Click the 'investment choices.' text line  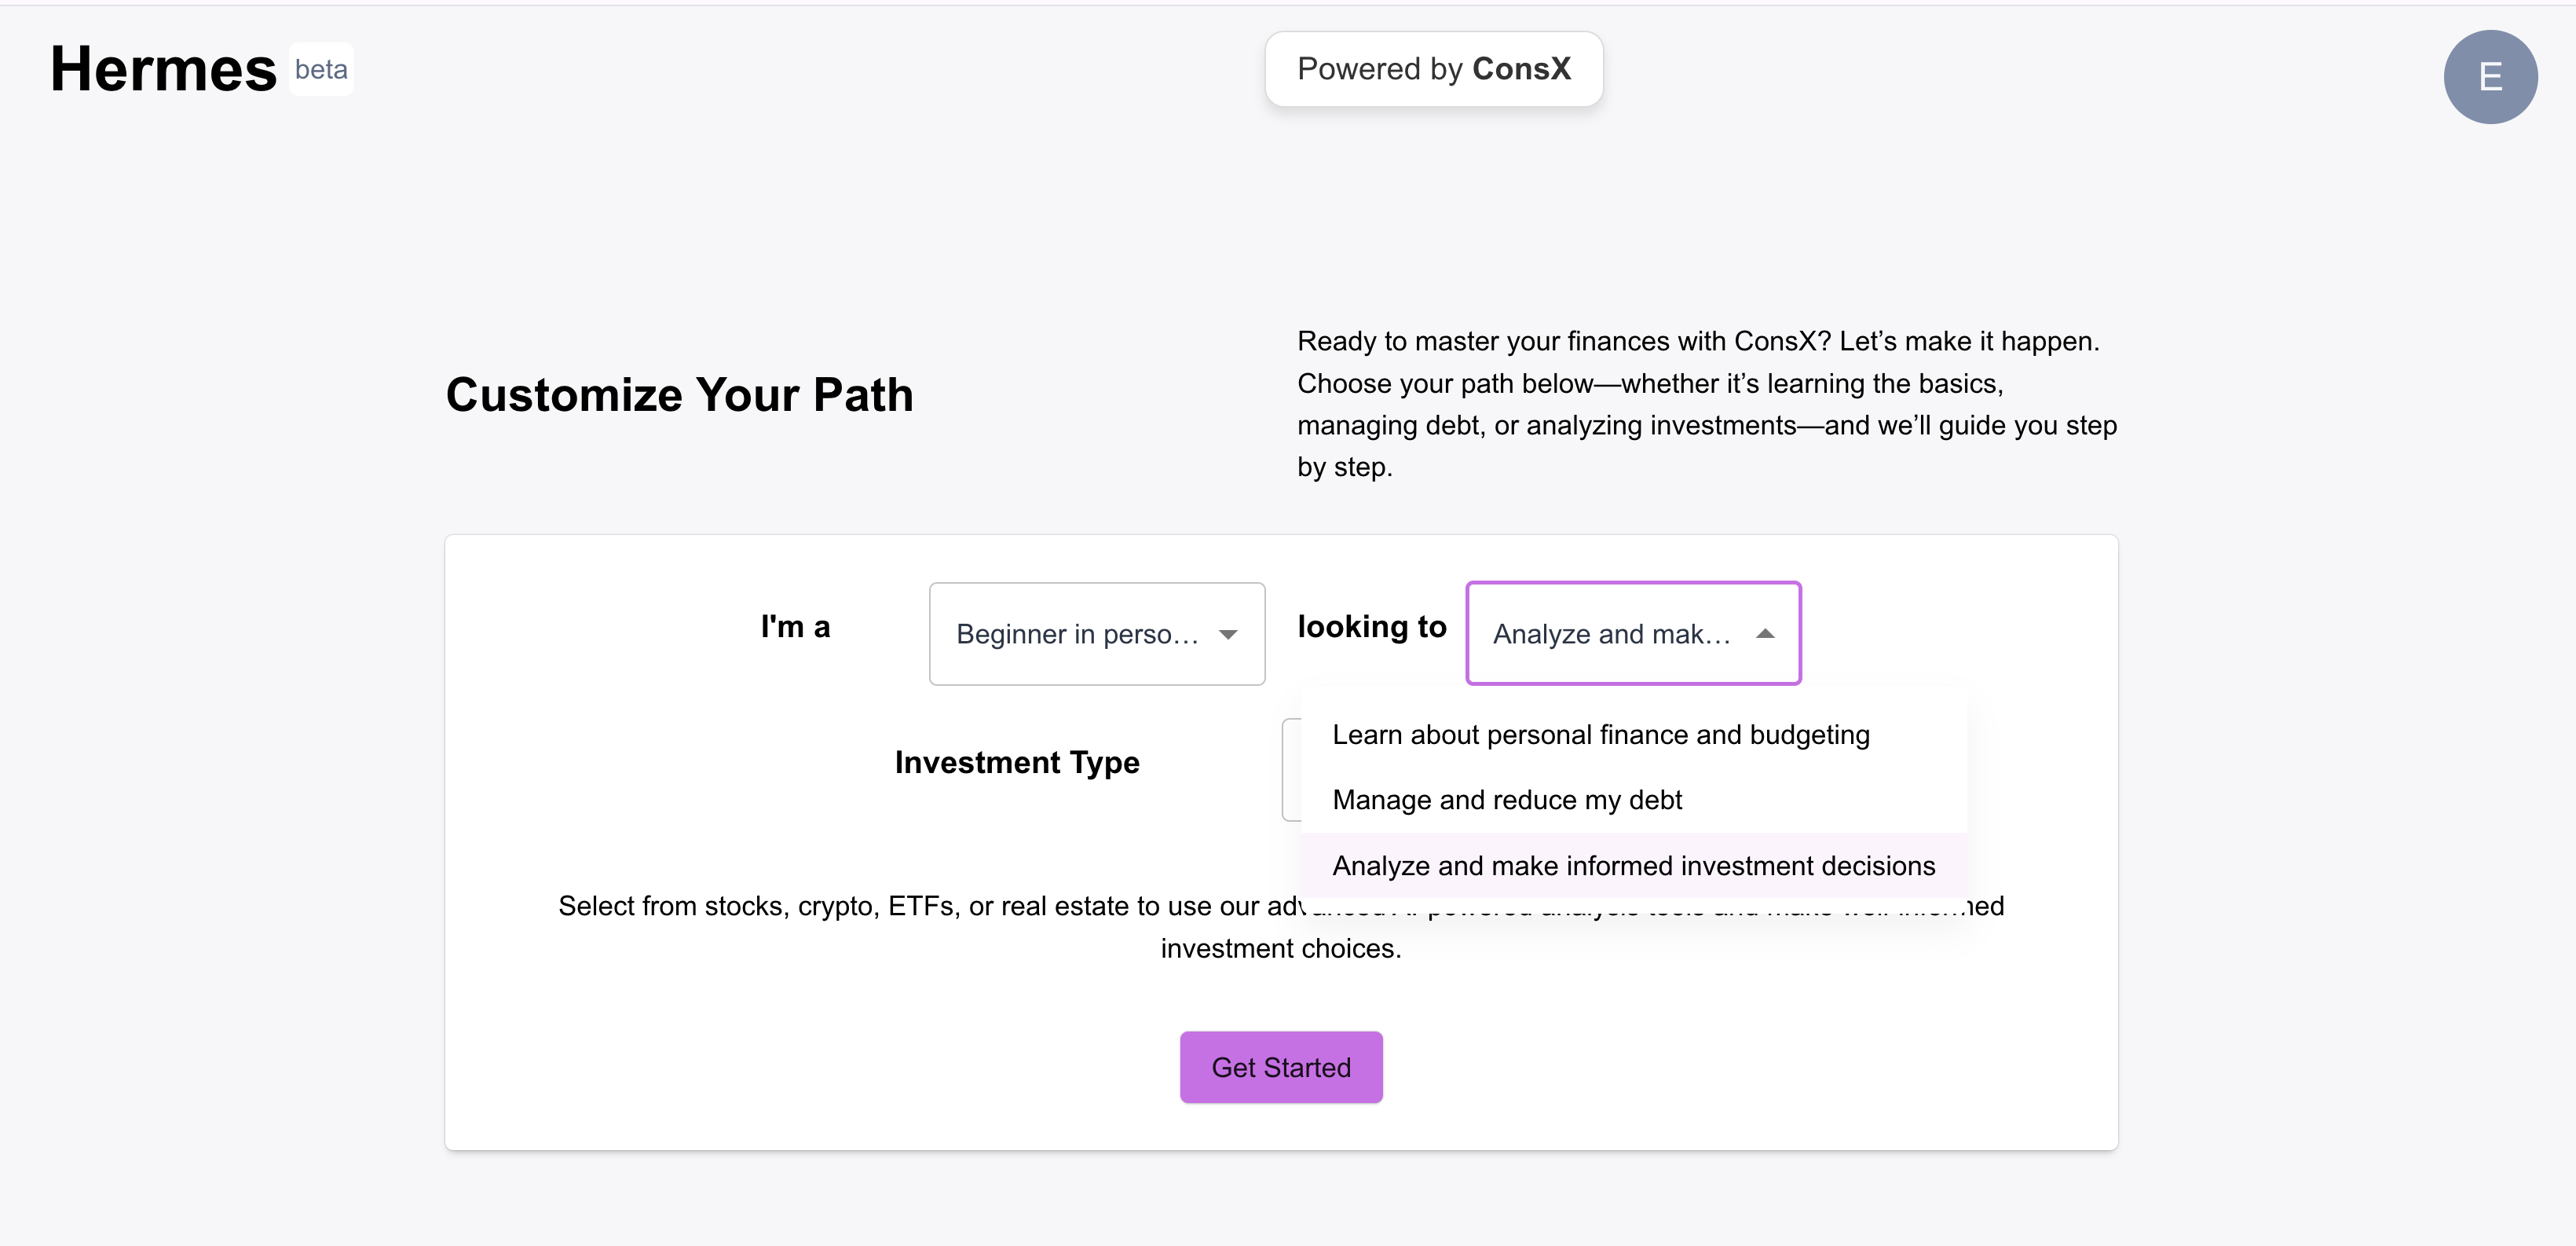click(1280, 949)
